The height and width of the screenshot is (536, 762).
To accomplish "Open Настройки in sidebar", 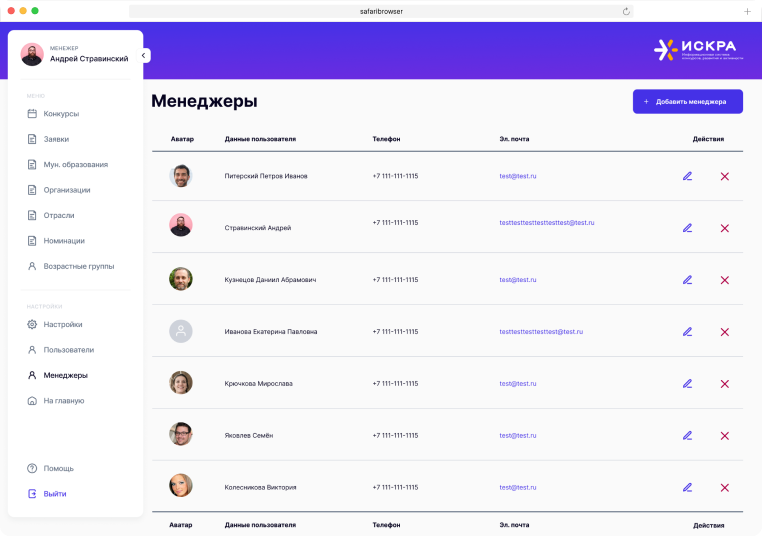I will coord(62,324).
